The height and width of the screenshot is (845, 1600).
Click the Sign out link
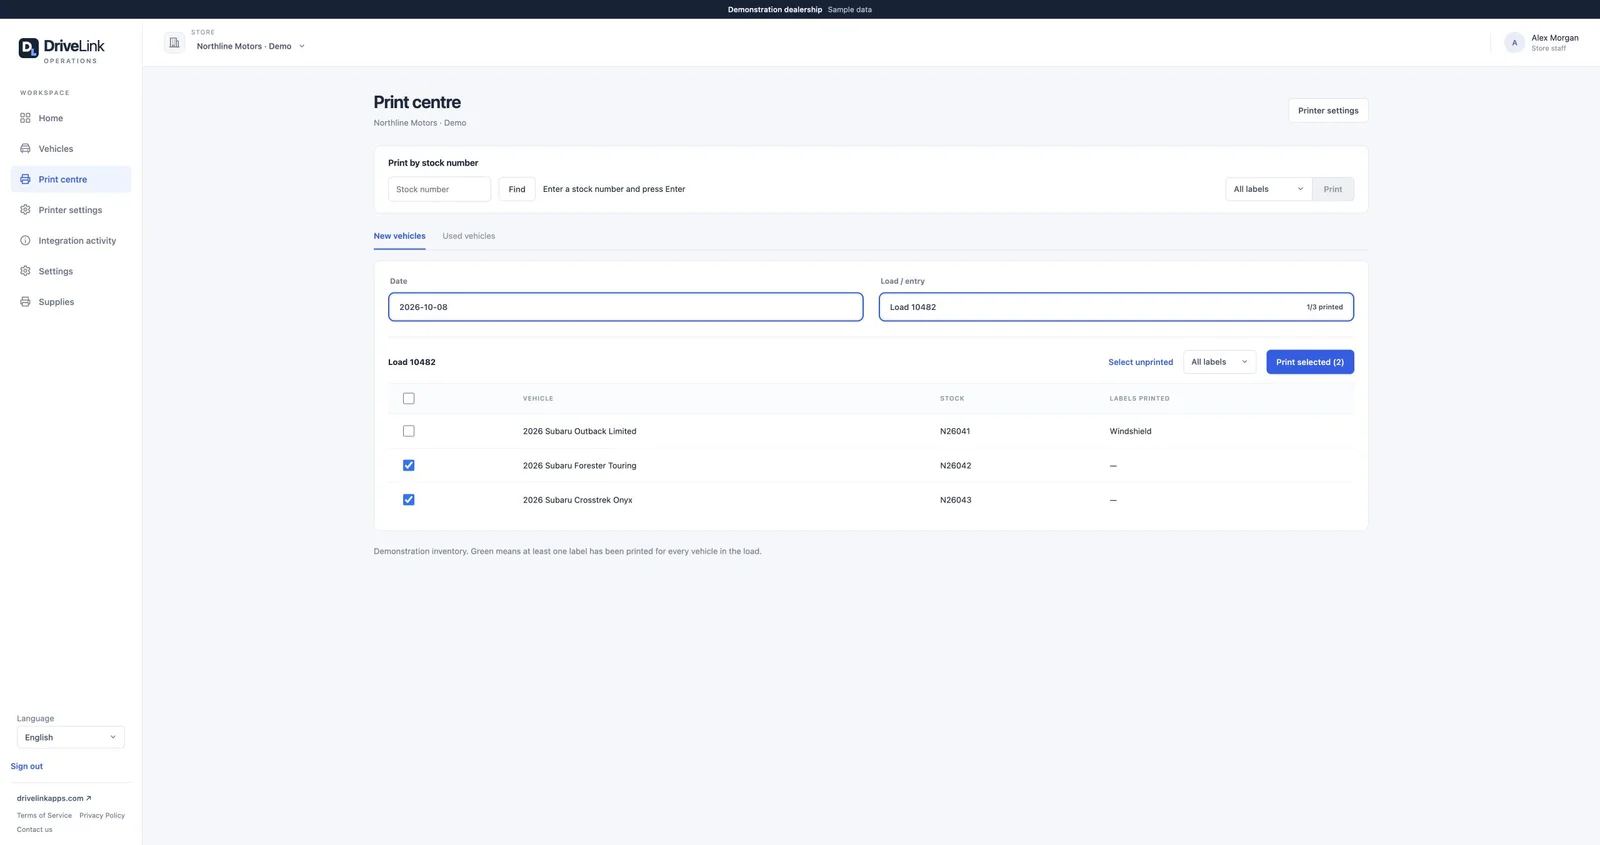coord(27,766)
